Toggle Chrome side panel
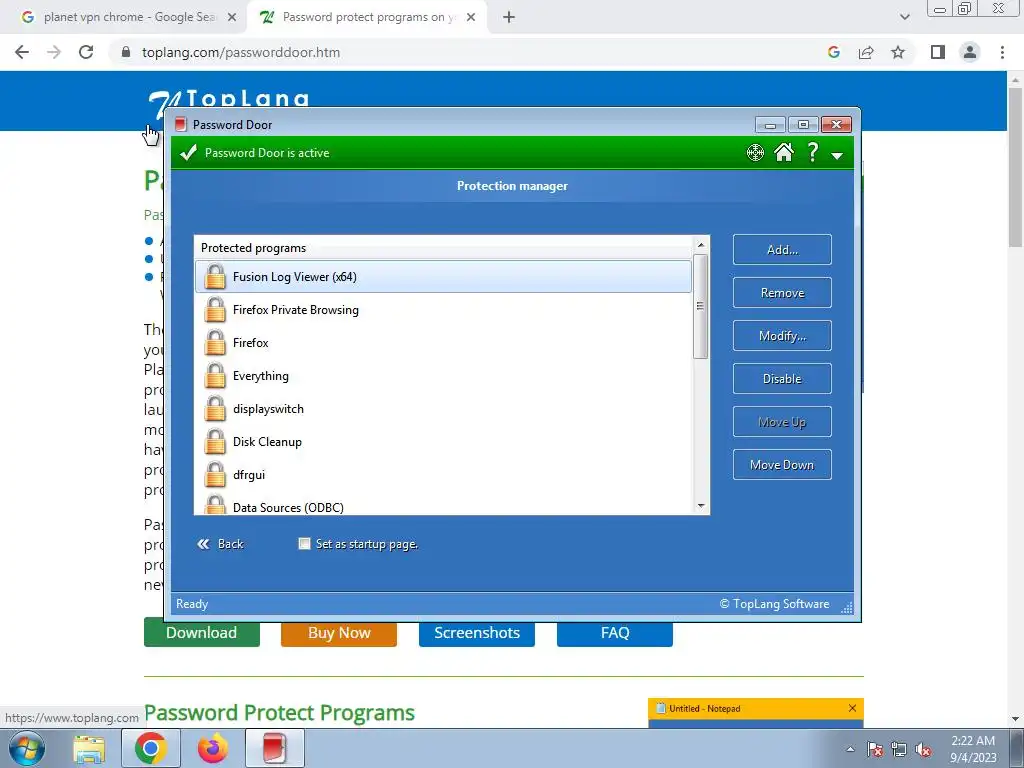Image resolution: width=1024 pixels, height=768 pixels. (x=938, y=52)
